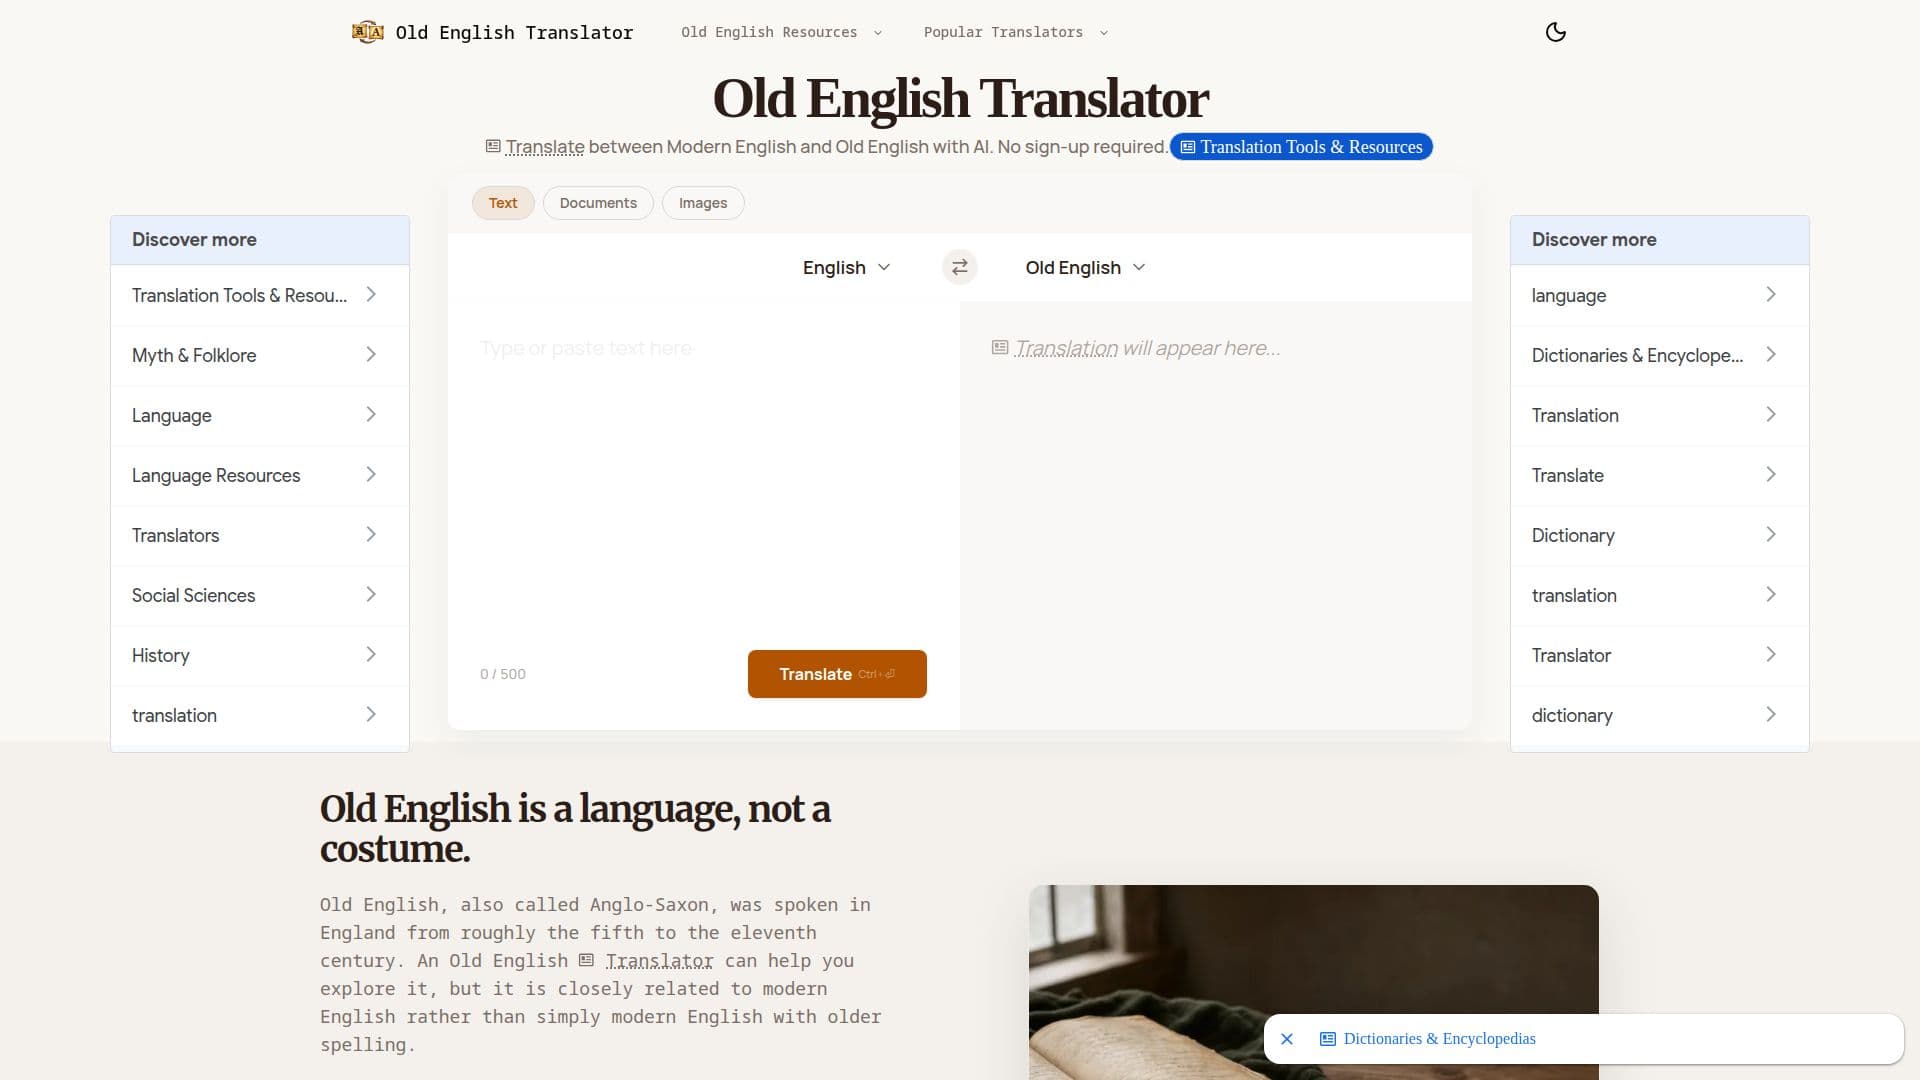
Task: Open Translation Tools & Resou... in the left list
Action: (260, 295)
